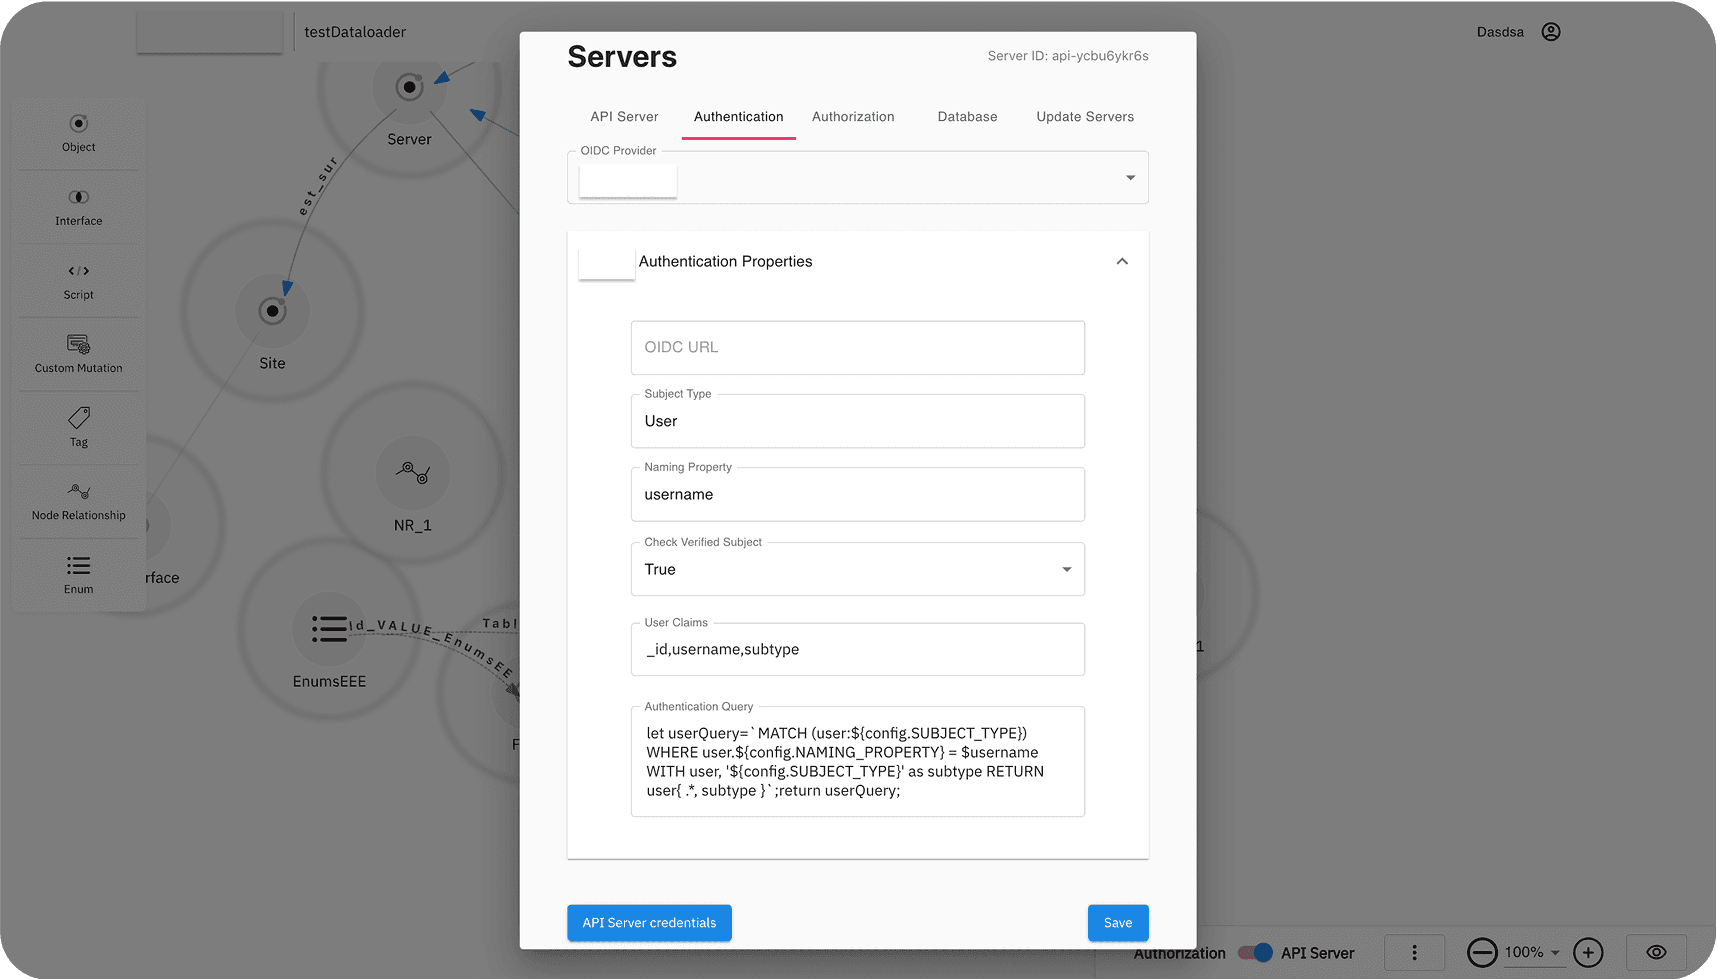Click the zoom out minus icon
Viewport: 1717px width, 979px height.
click(x=1482, y=953)
